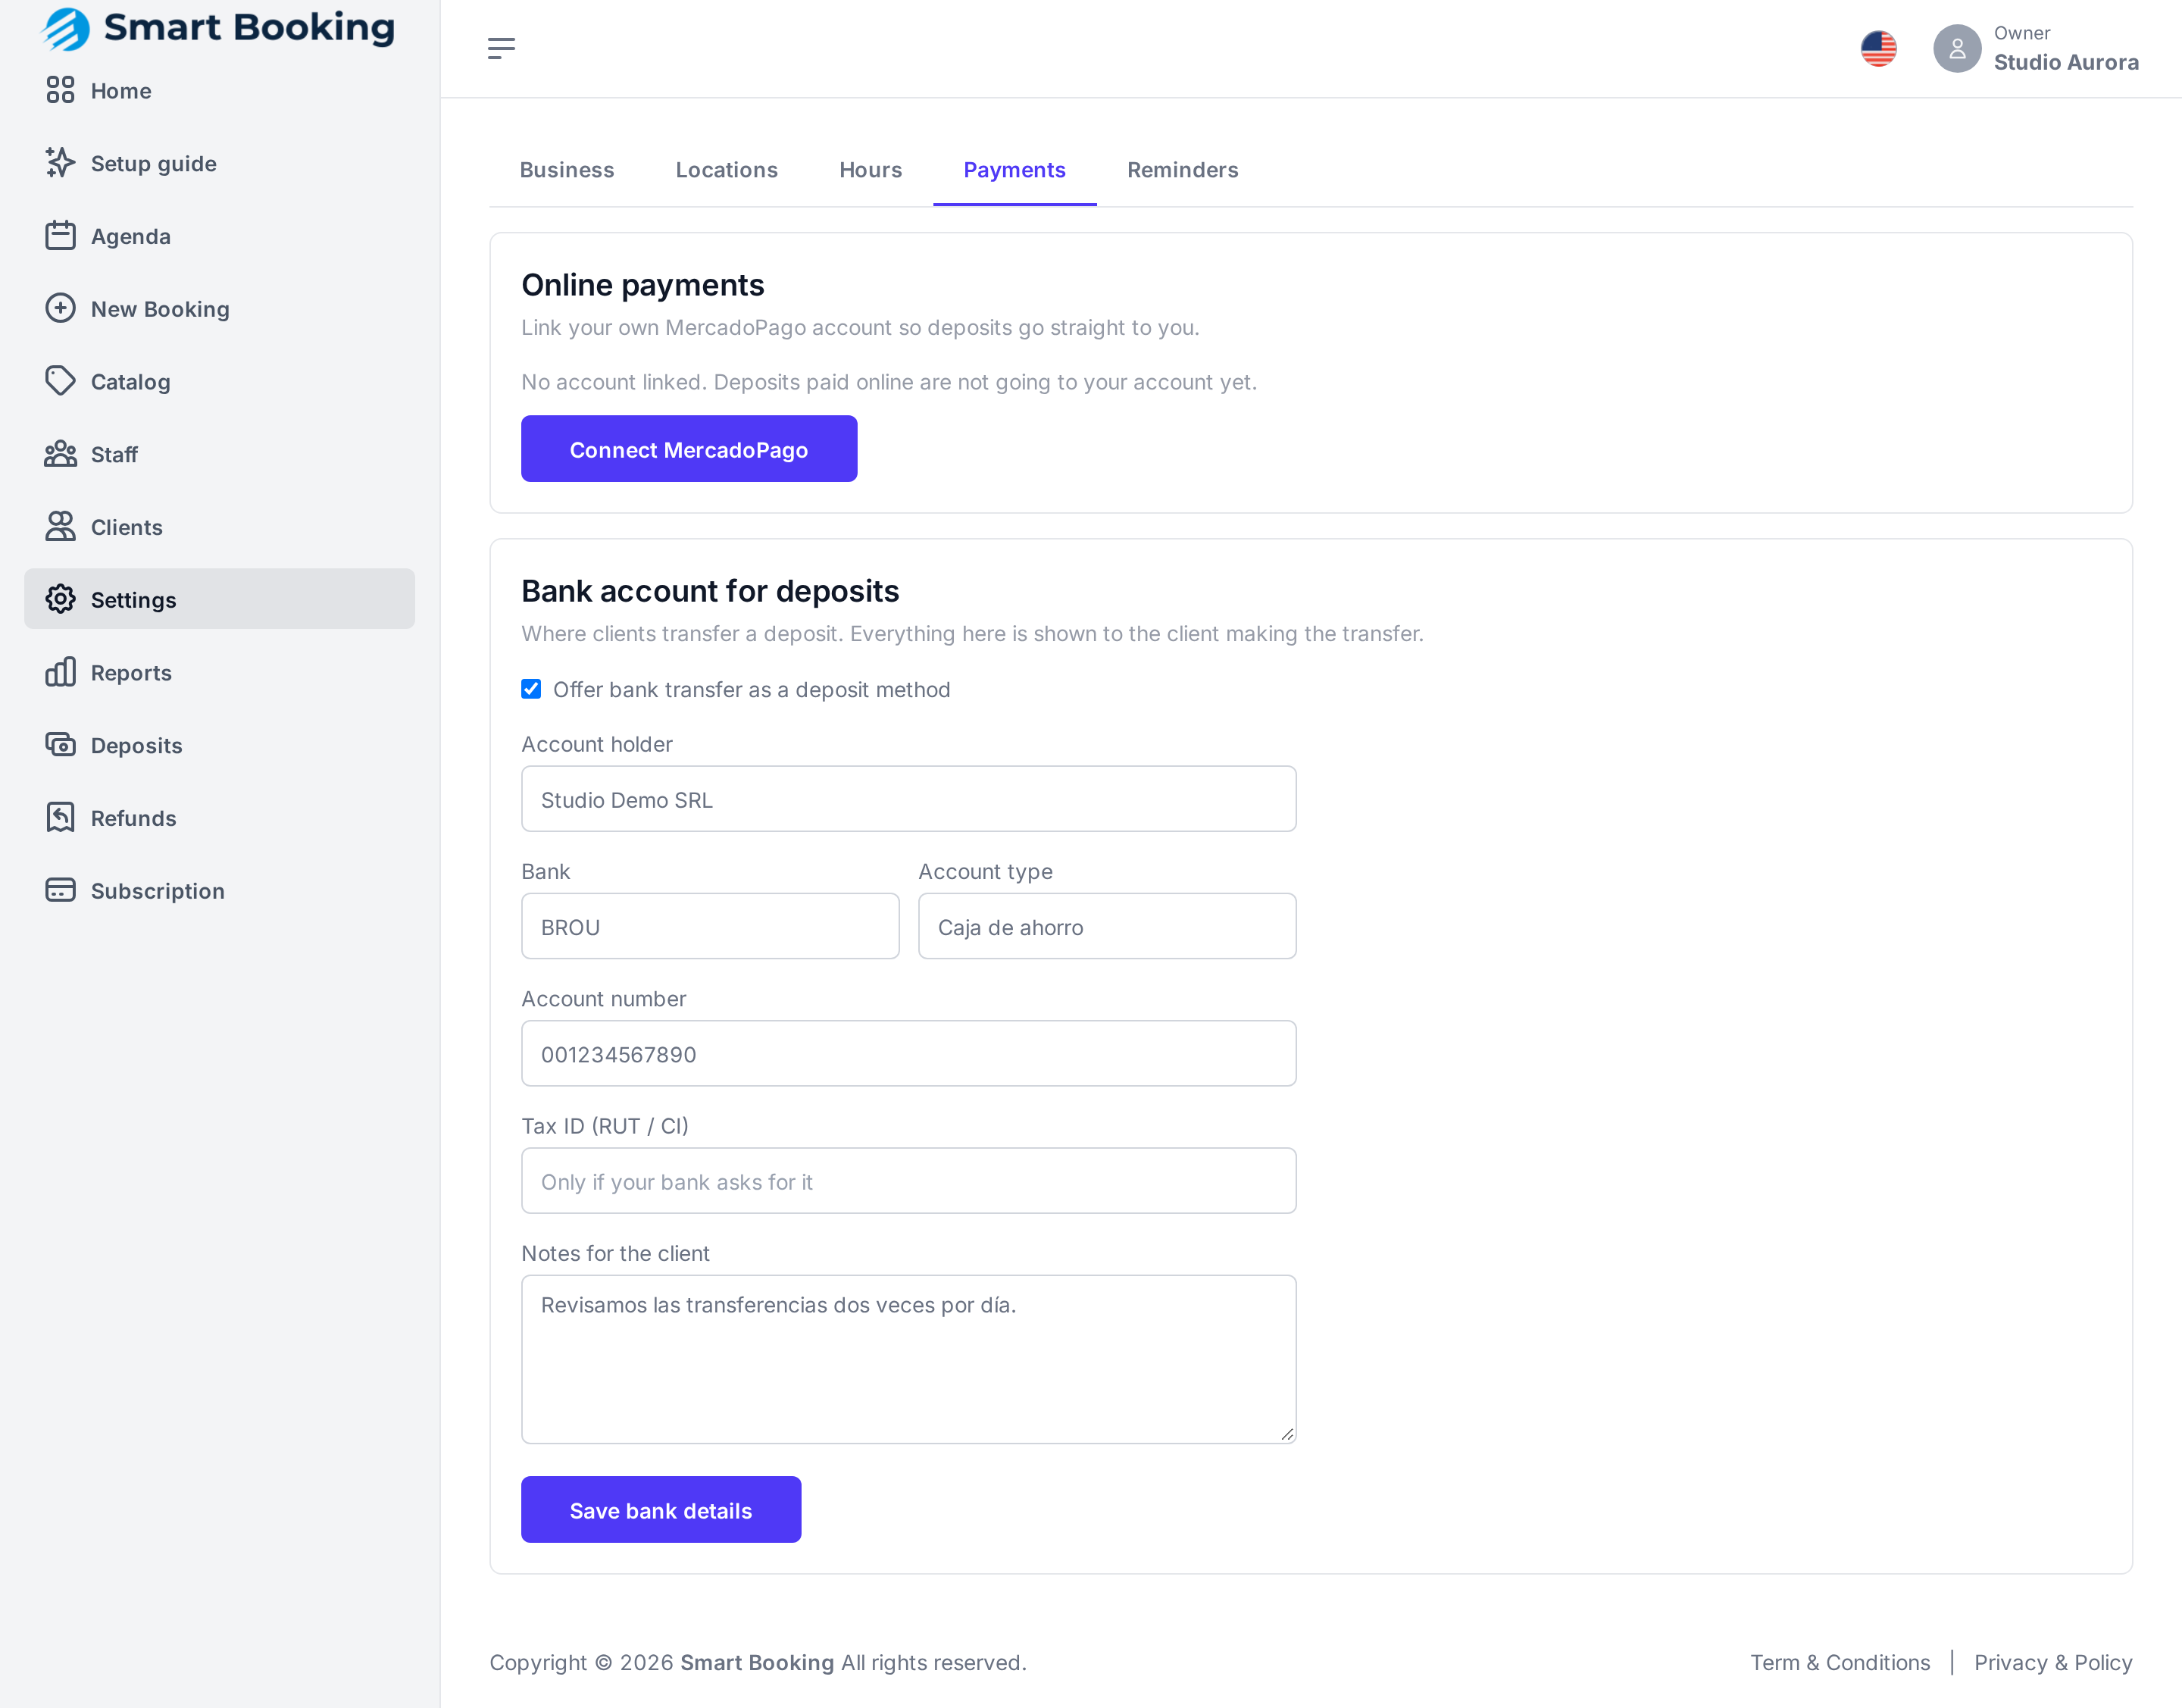Screen dimensions: 2182x1708
Task: Open the Privacy & Policy link
Action: pos(2053,1663)
